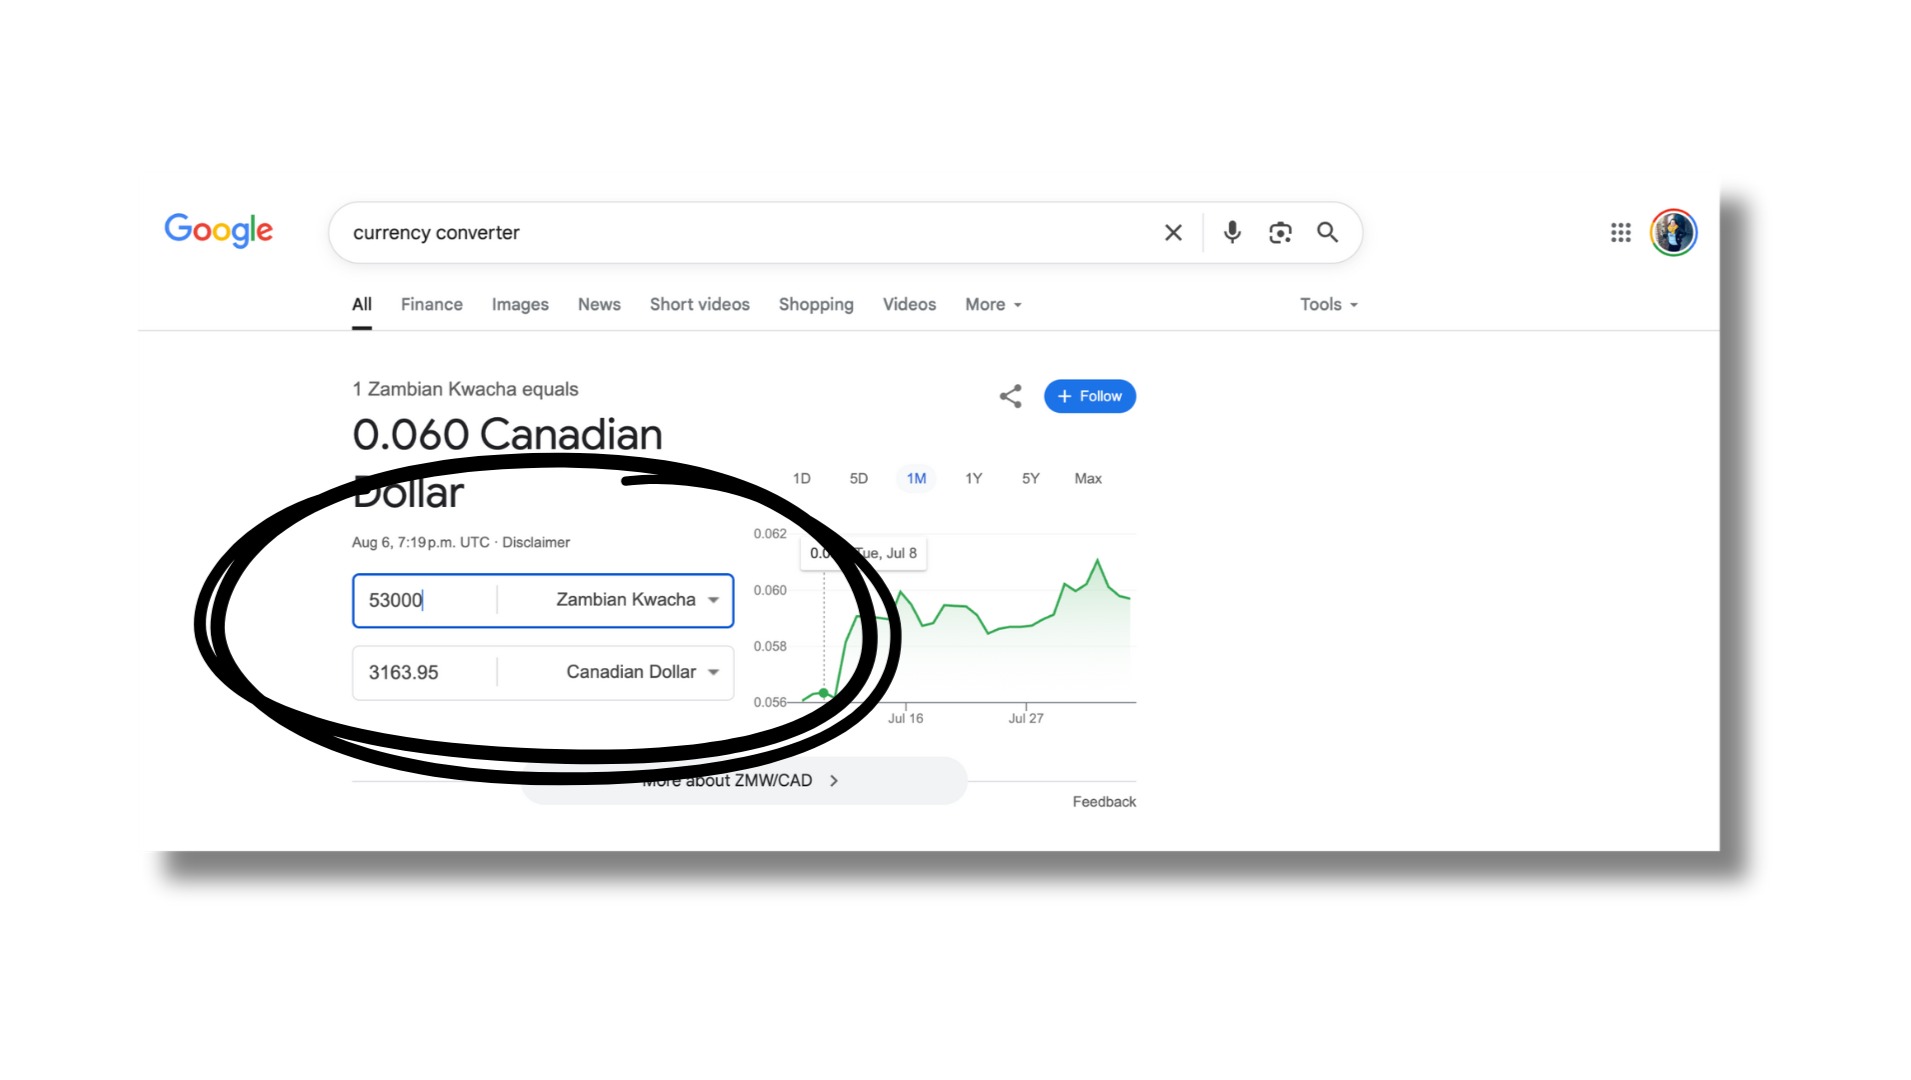Select the Max chart range

click(x=1087, y=479)
